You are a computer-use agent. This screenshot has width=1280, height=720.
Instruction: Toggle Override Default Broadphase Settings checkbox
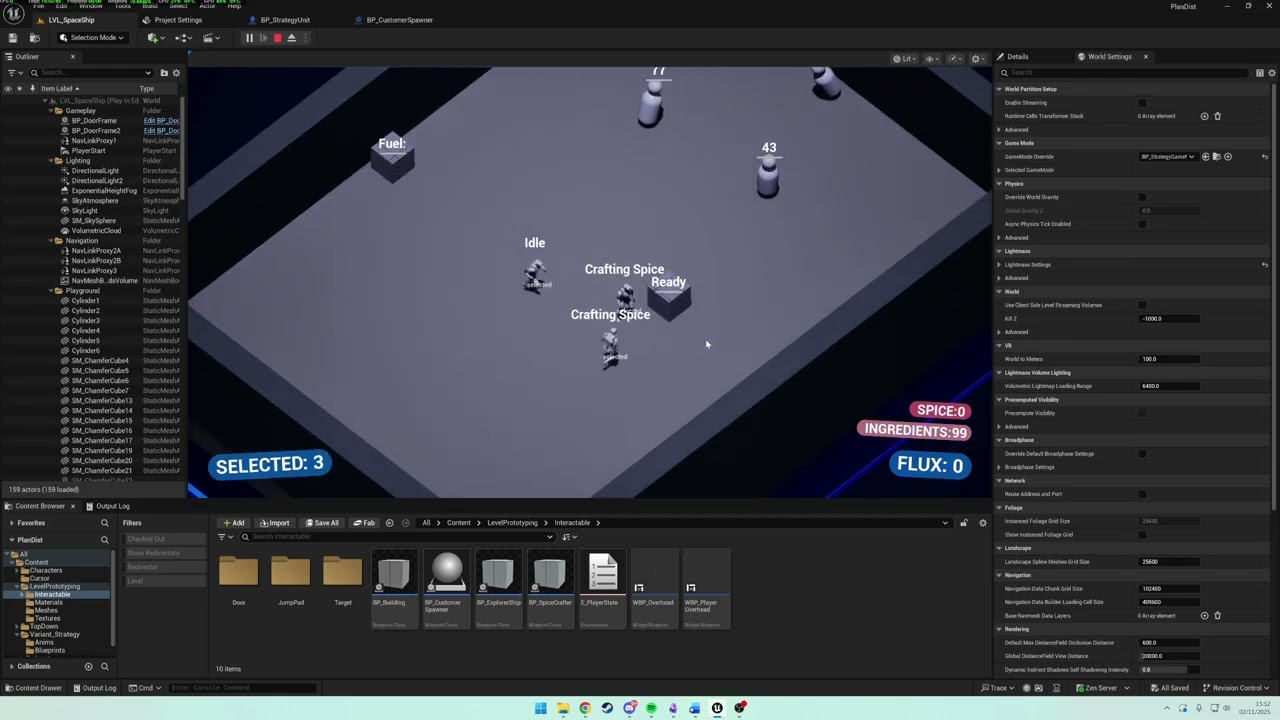(1142, 454)
